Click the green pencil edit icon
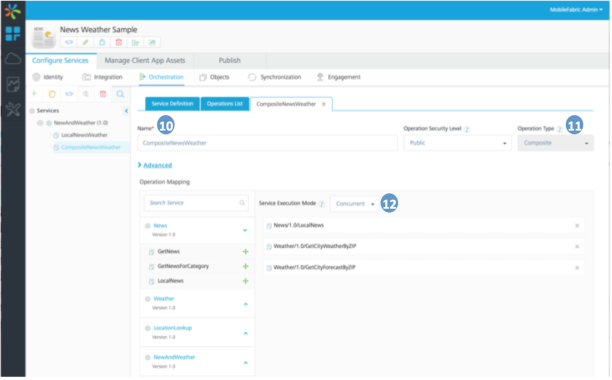 pyautogui.click(x=85, y=42)
